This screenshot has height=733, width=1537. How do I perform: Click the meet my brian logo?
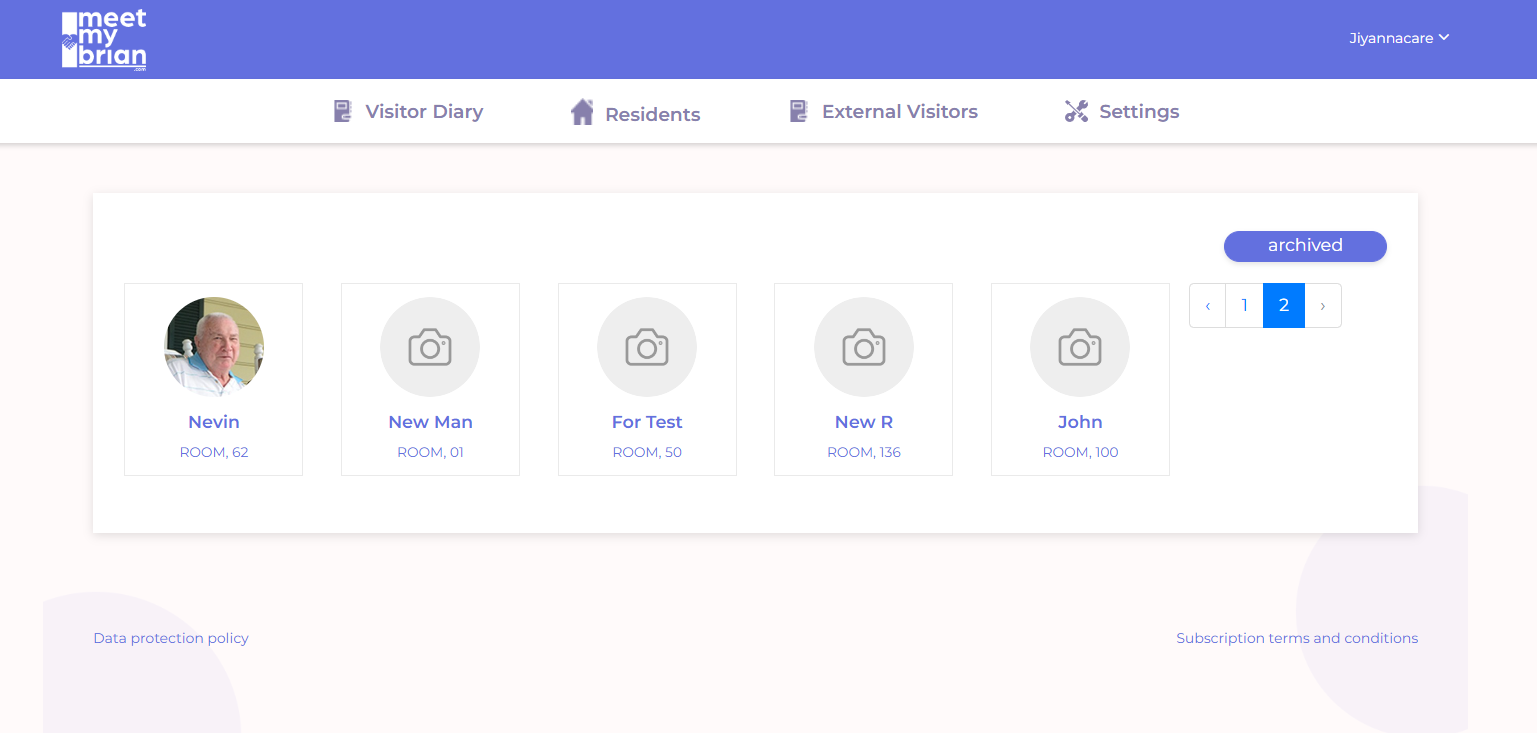(x=104, y=40)
